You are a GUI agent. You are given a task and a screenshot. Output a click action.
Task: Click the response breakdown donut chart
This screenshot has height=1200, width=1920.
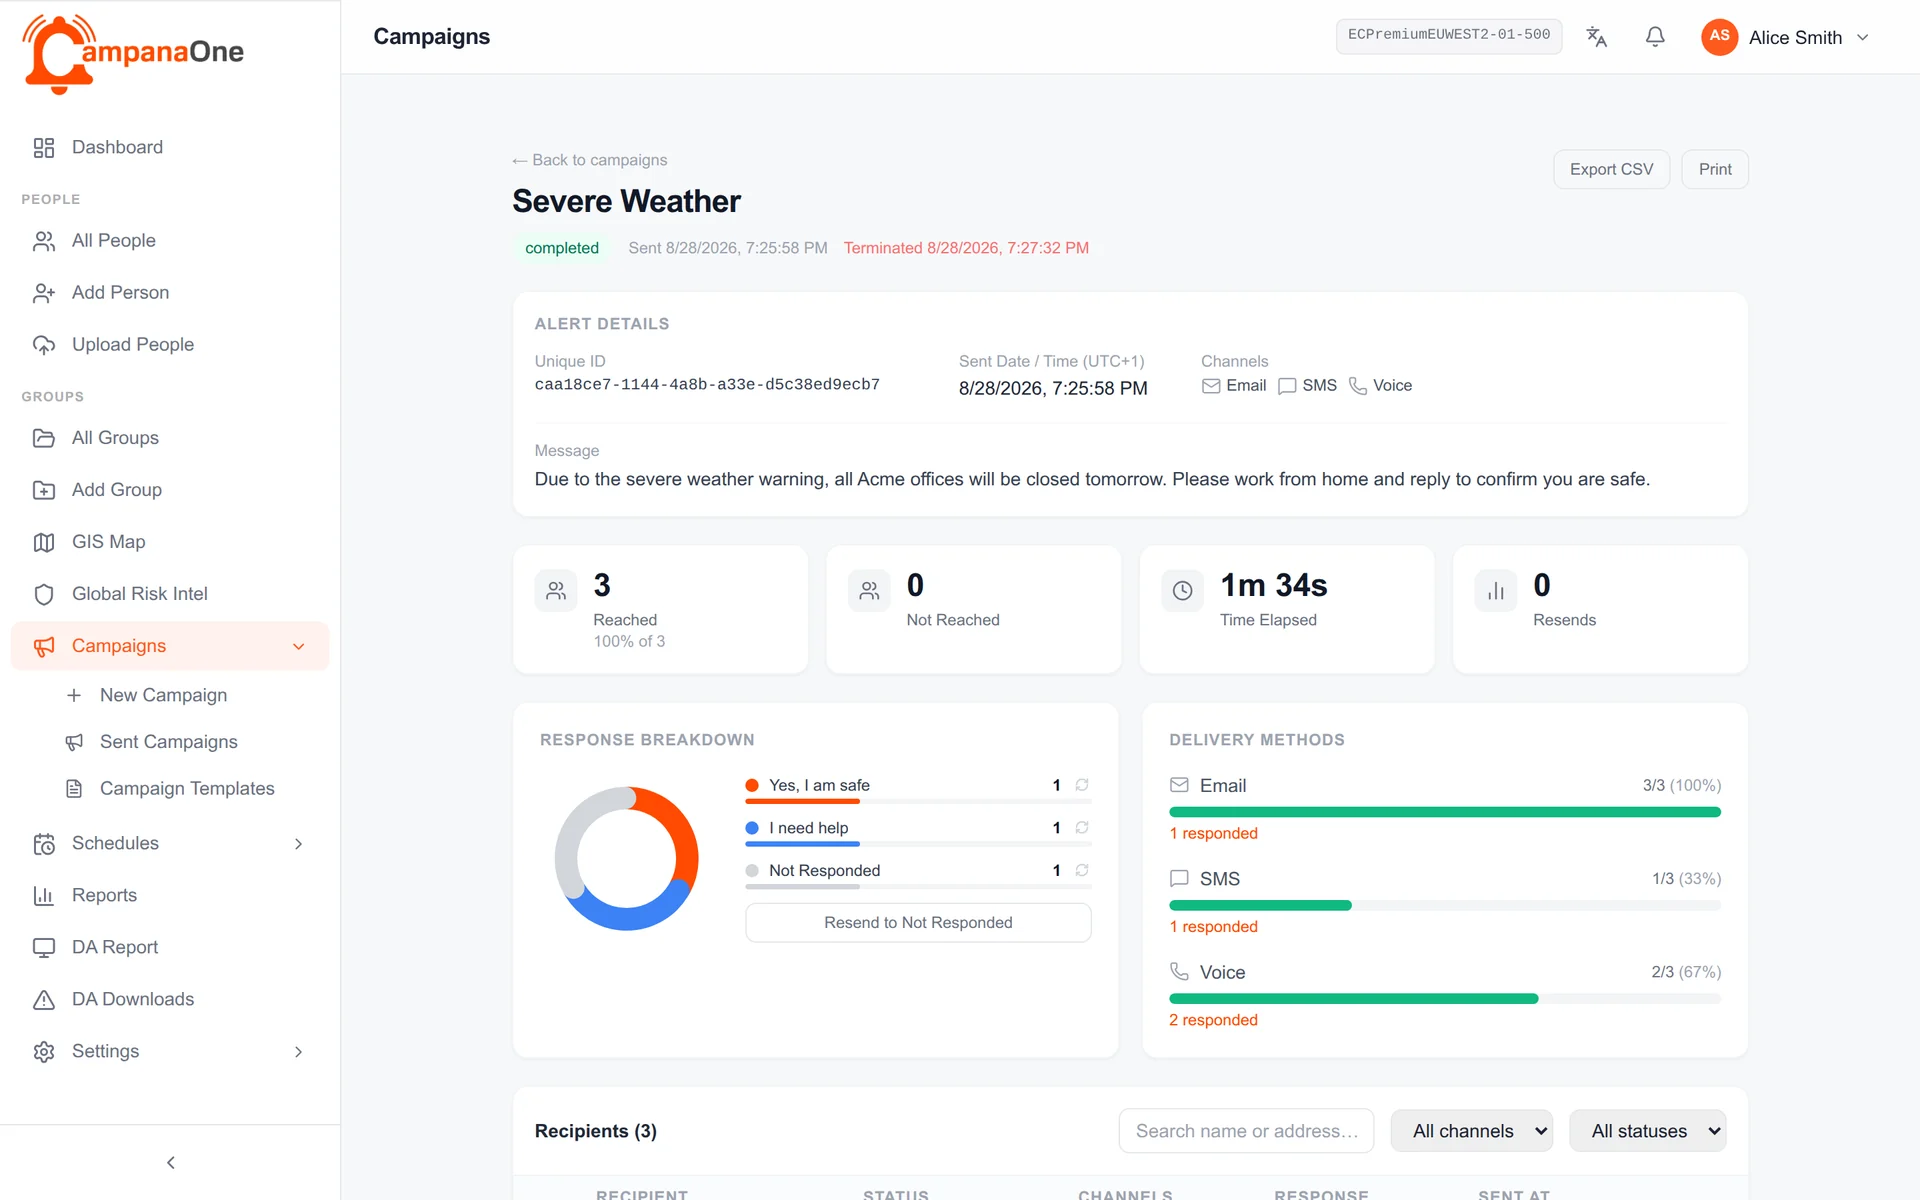tap(626, 858)
